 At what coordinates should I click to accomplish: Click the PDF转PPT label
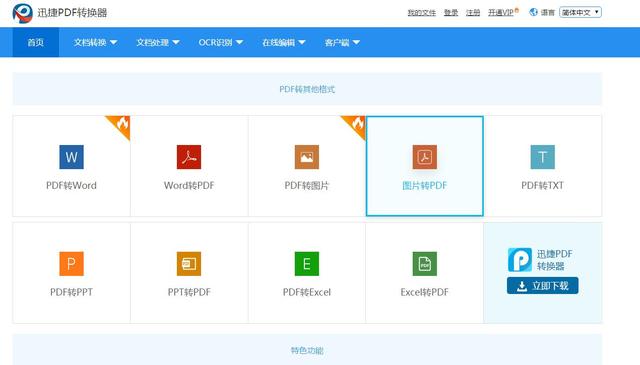click(x=71, y=292)
